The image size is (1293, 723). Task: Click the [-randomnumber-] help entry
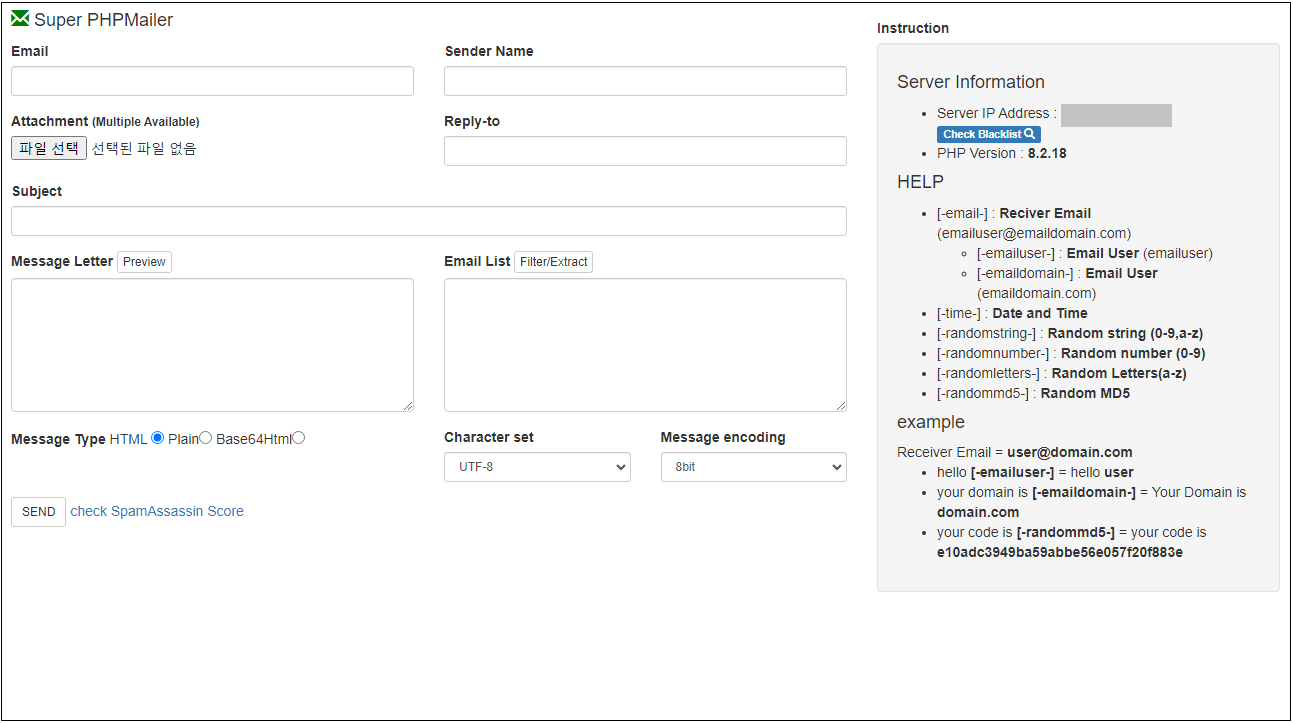[x=1071, y=353]
